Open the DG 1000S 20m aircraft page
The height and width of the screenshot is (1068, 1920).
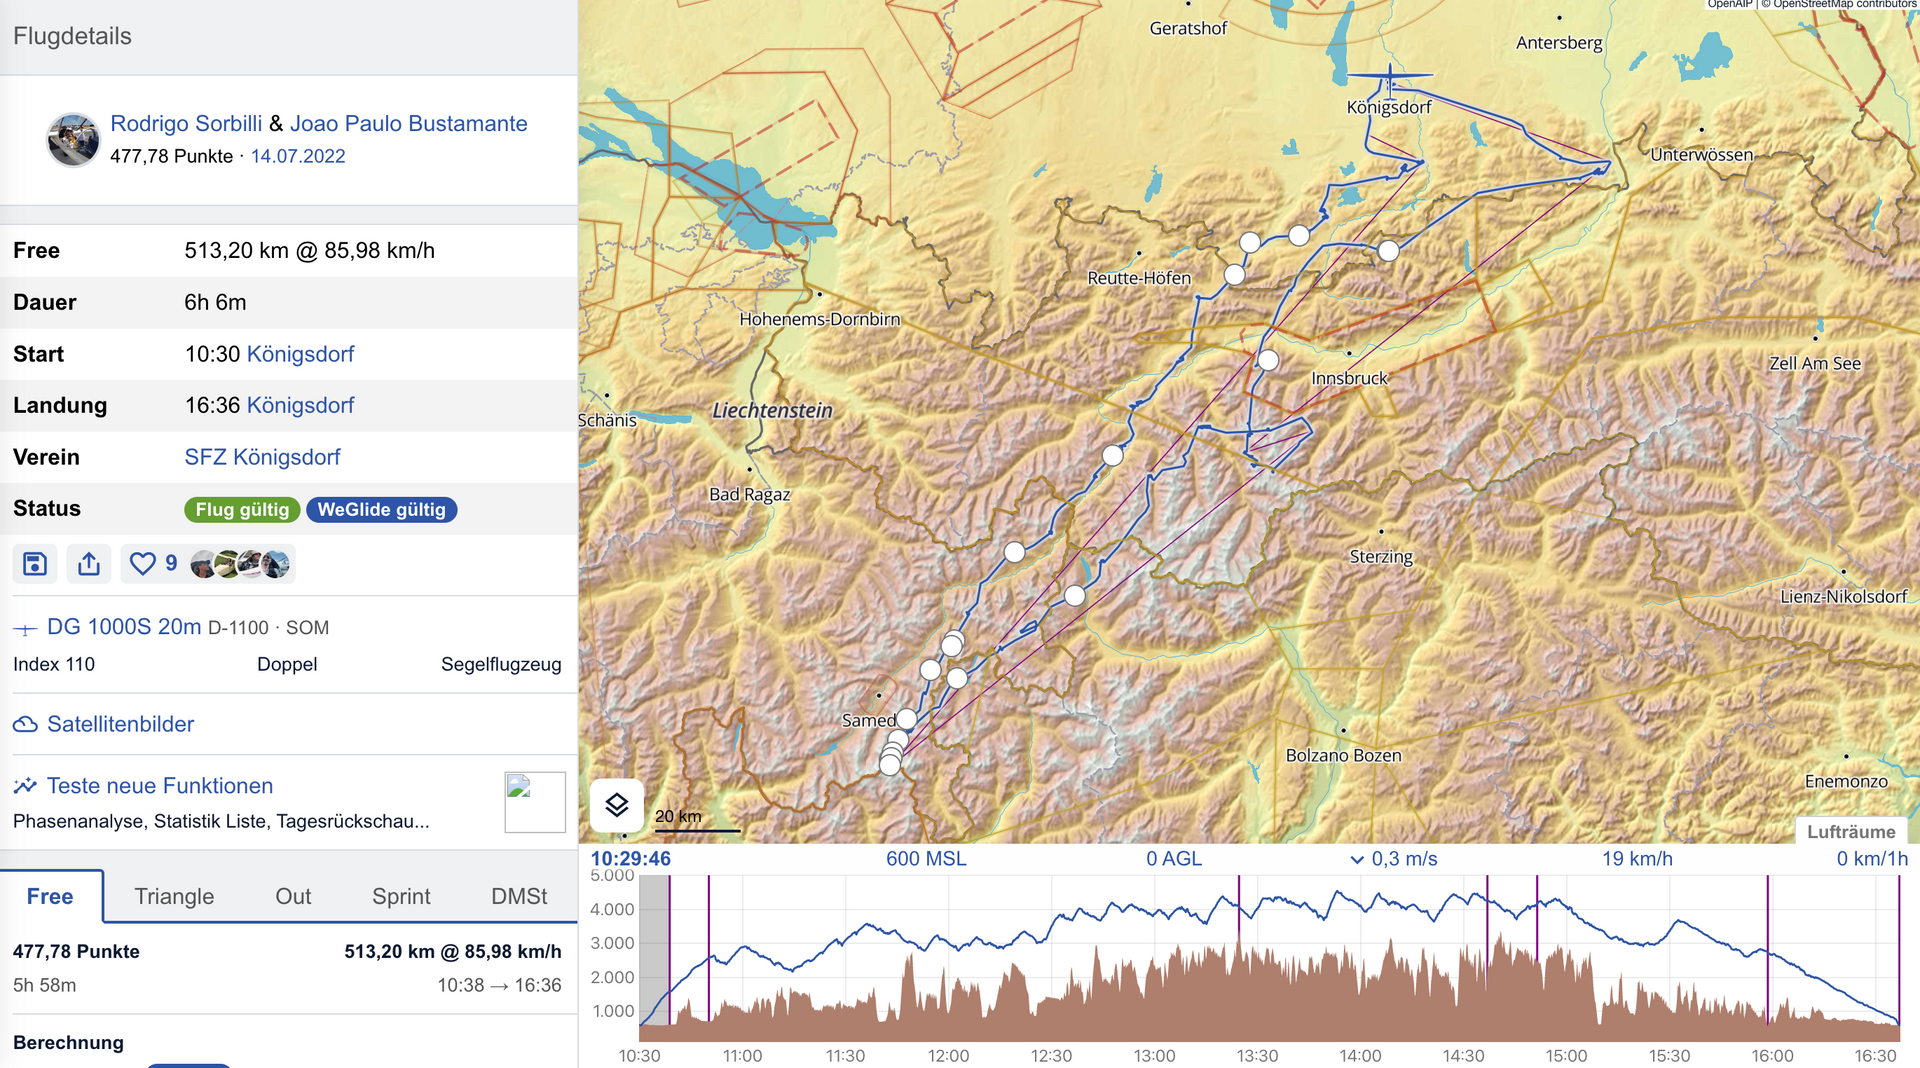tap(124, 627)
